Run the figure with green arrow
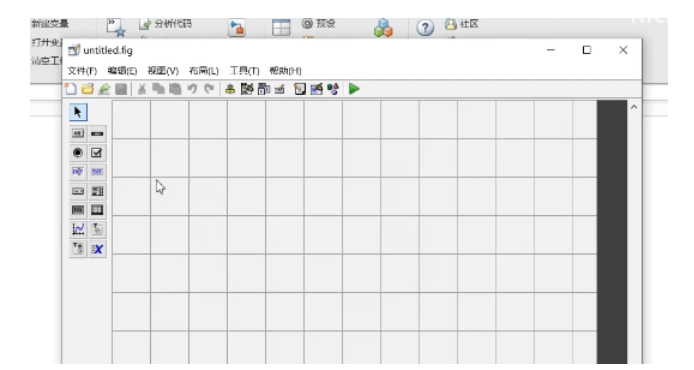The height and width of the screenshot is (370, 694). coord(354,89)
